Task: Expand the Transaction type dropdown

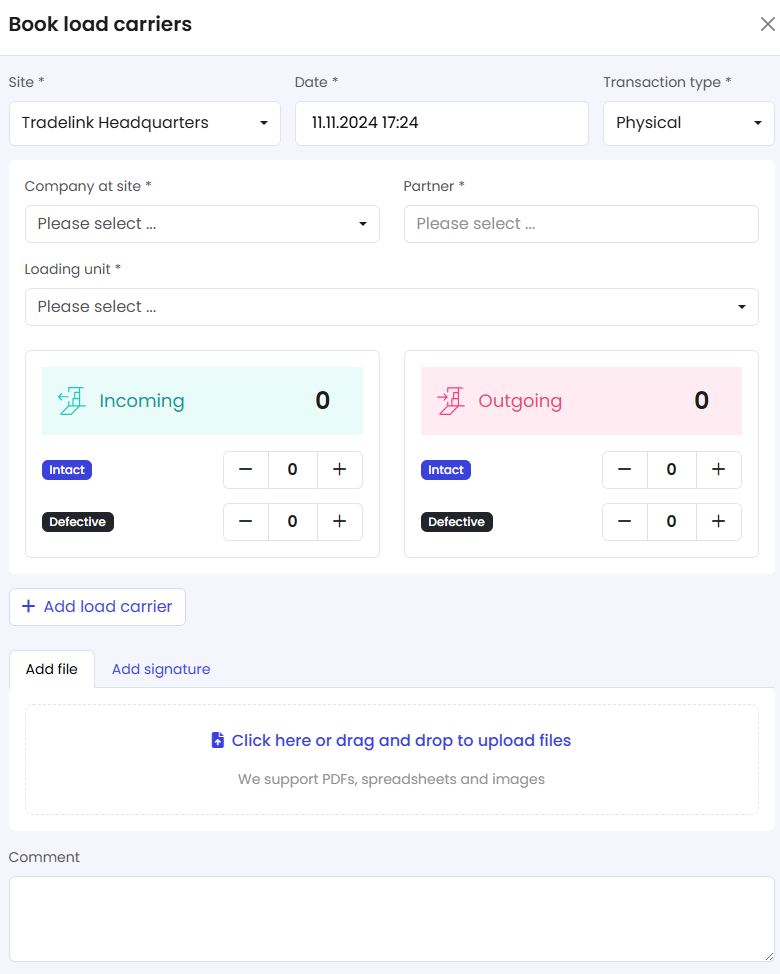Action: click(x=688, y=123)
